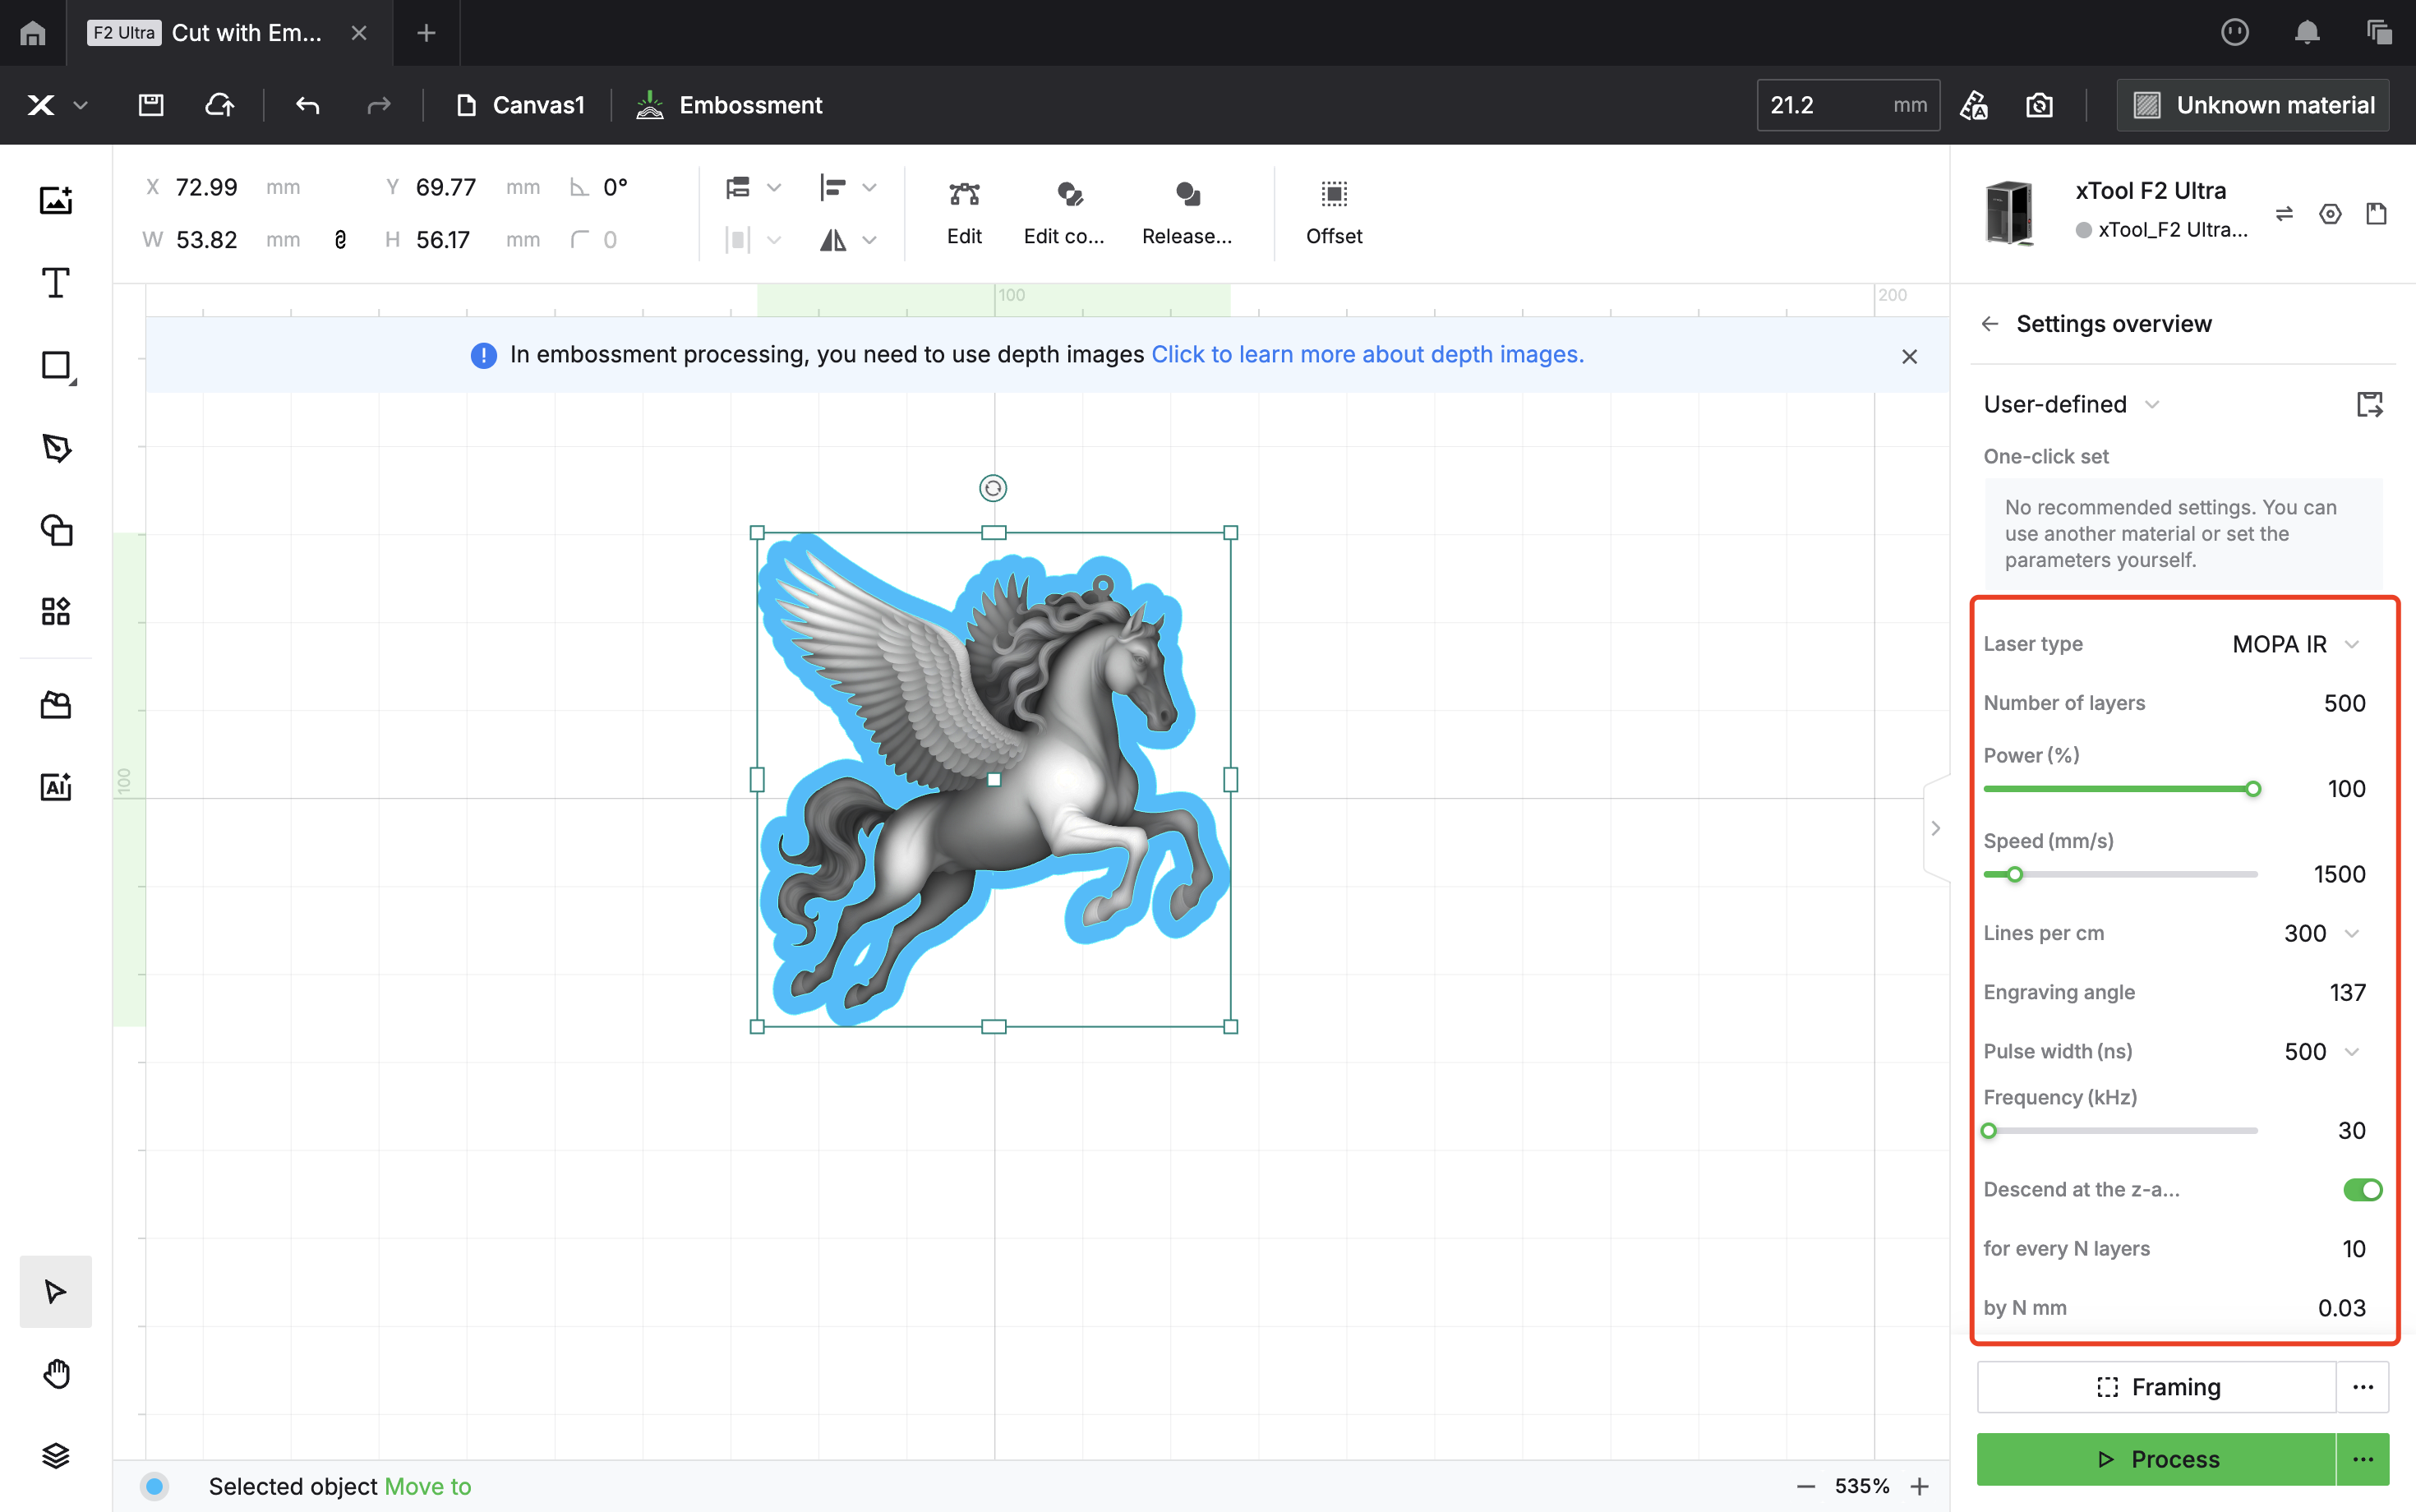Switch device with the swap arrows icon

[2284, 214]
